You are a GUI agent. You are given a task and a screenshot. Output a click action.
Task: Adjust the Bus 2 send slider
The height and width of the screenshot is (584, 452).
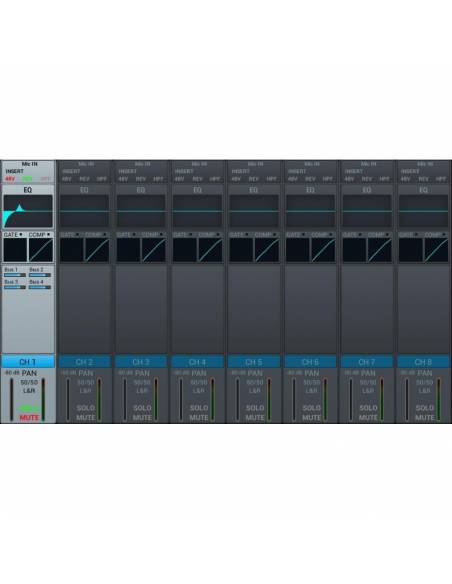[40, 275]
